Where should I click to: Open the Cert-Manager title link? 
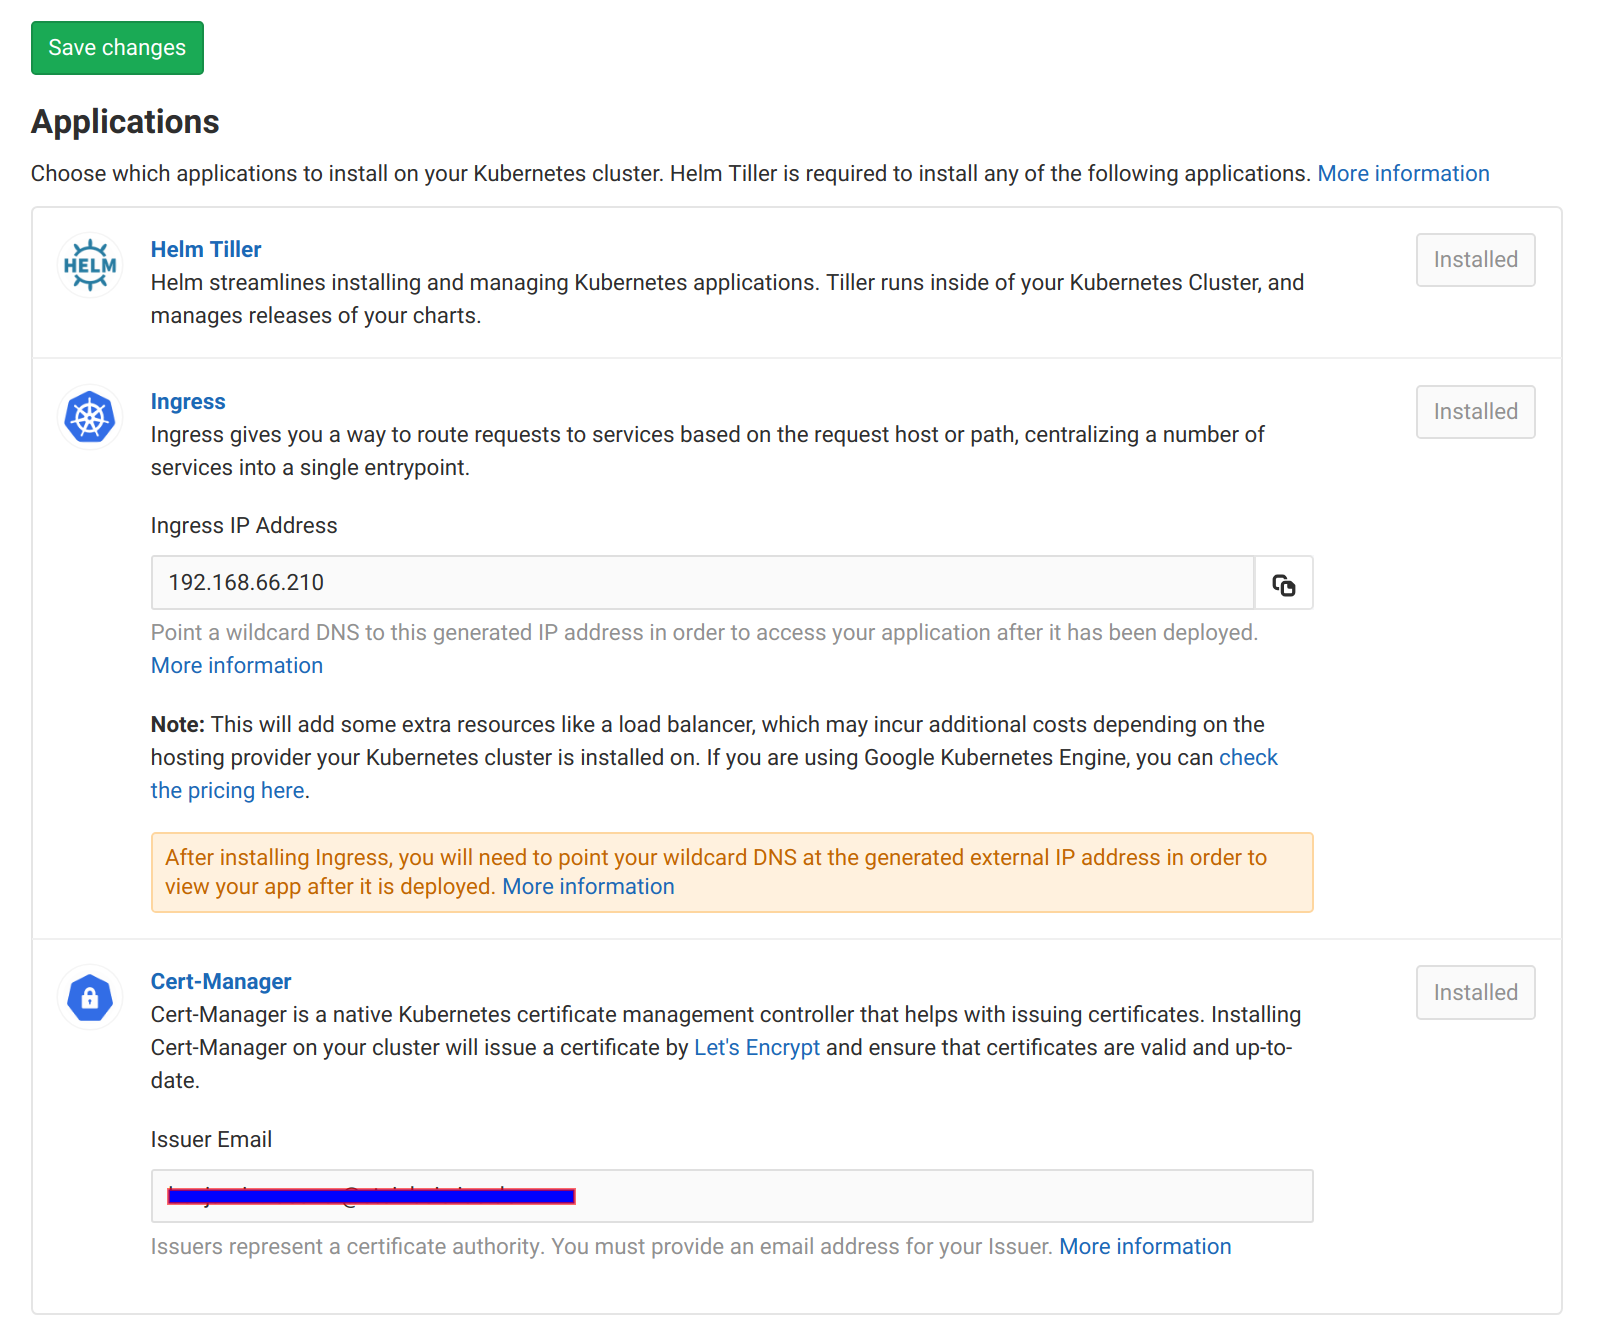pyautogui.click(x=221, y=982)
